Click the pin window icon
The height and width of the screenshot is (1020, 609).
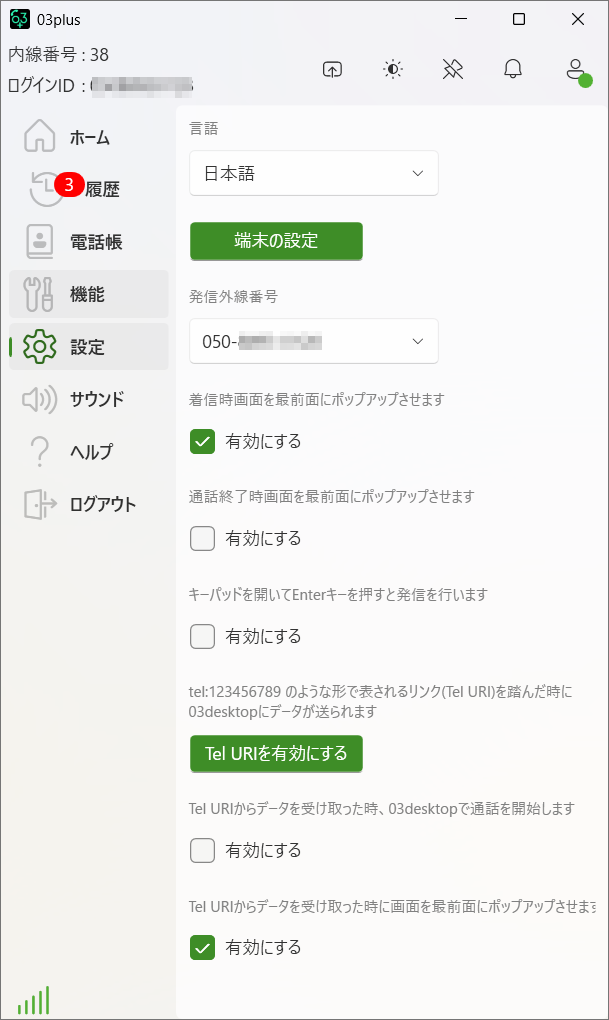point(453,69)
